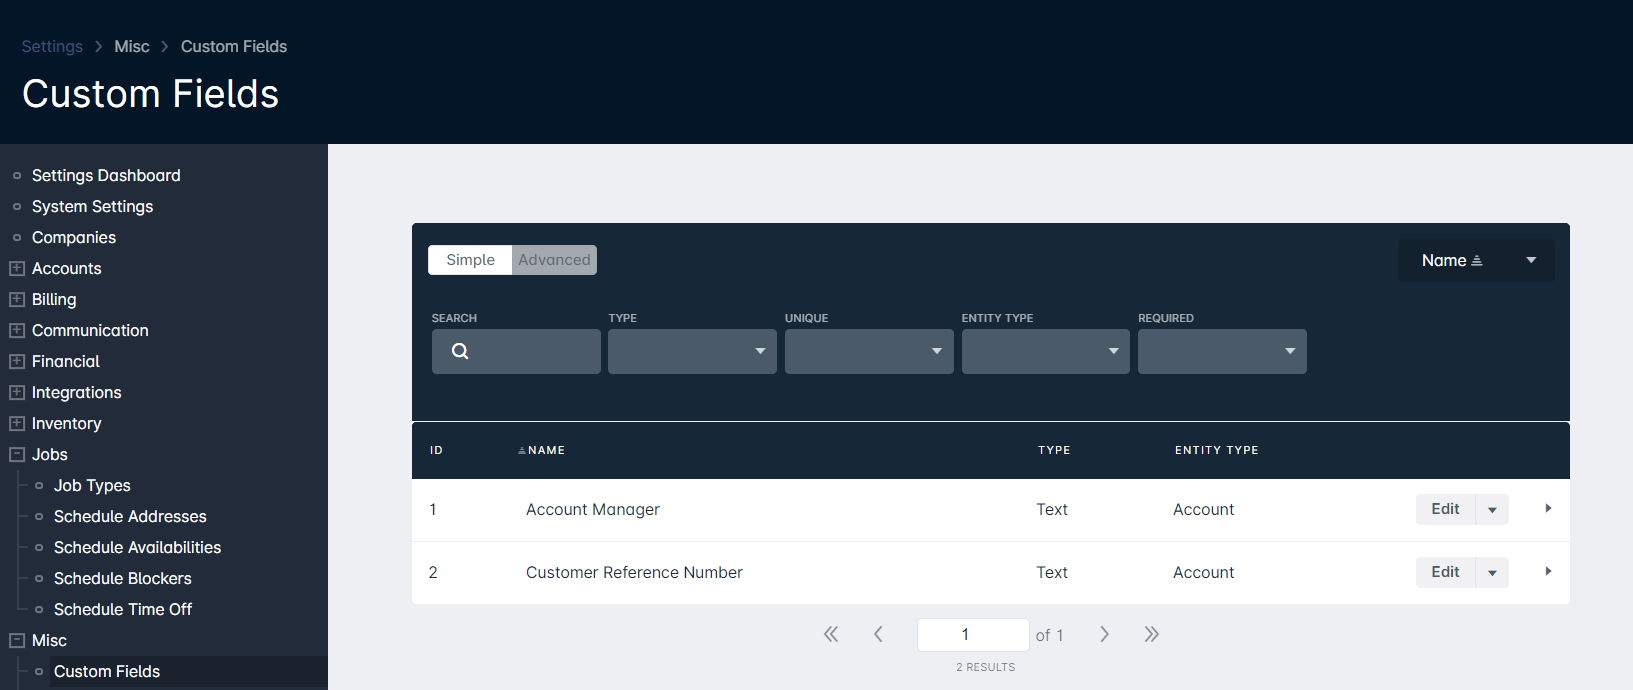Click into the Search input field
This screenshot has height=690, width=1633.
516,351
